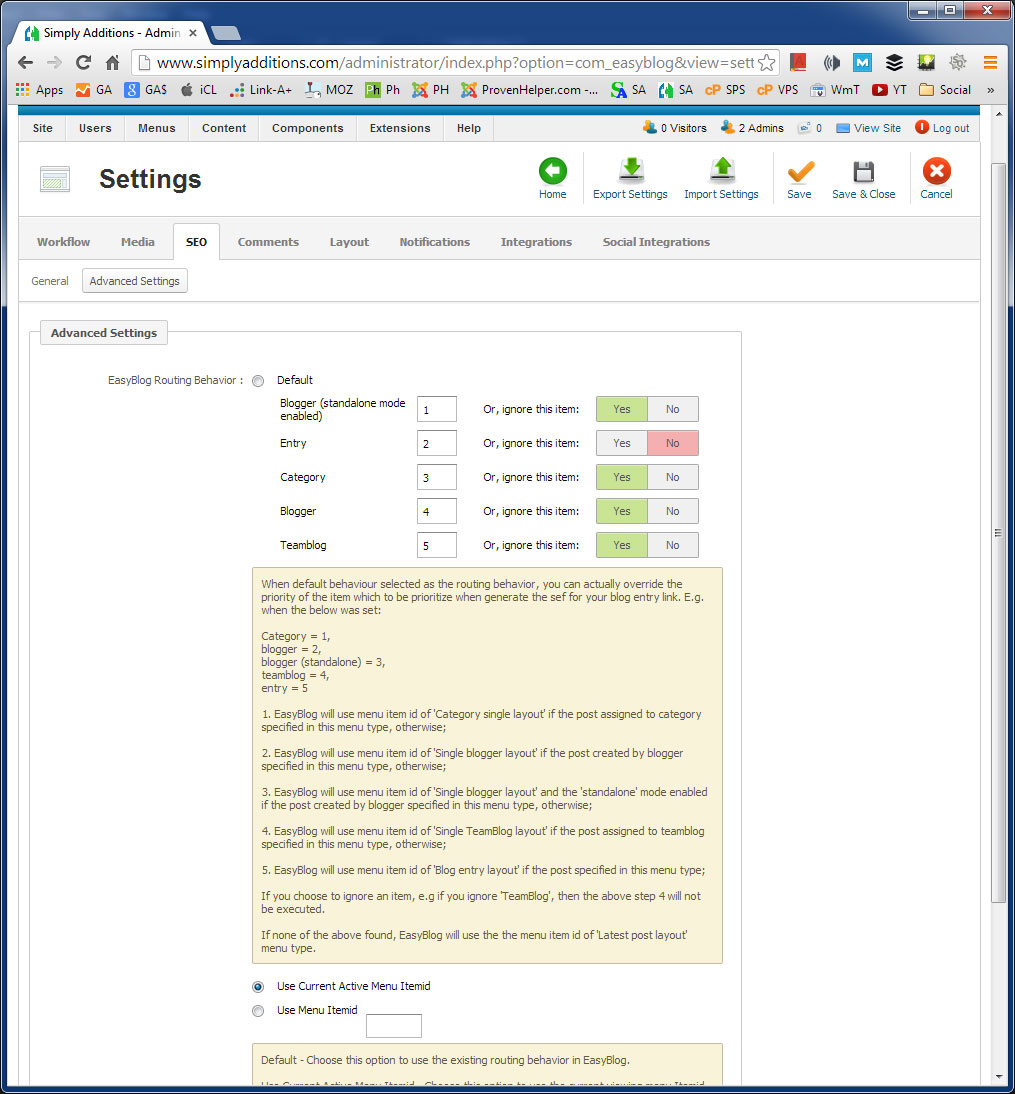This screenshot has height=1094, width=1015.
Task: Switch to the Notifications tab
Action: [435, 242]
